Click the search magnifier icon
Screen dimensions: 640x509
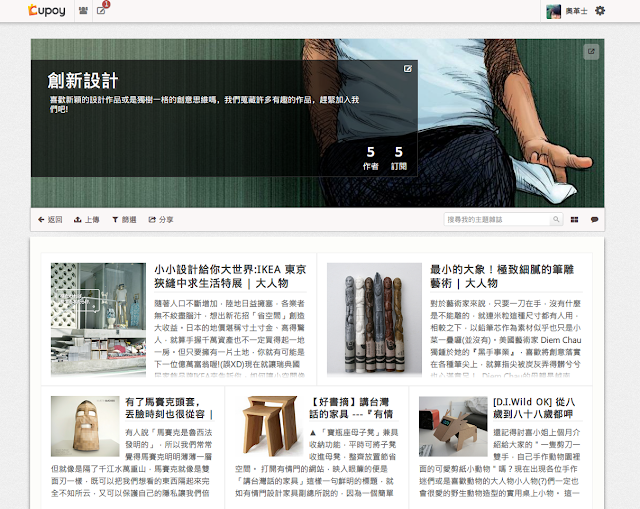pos(556,220)
